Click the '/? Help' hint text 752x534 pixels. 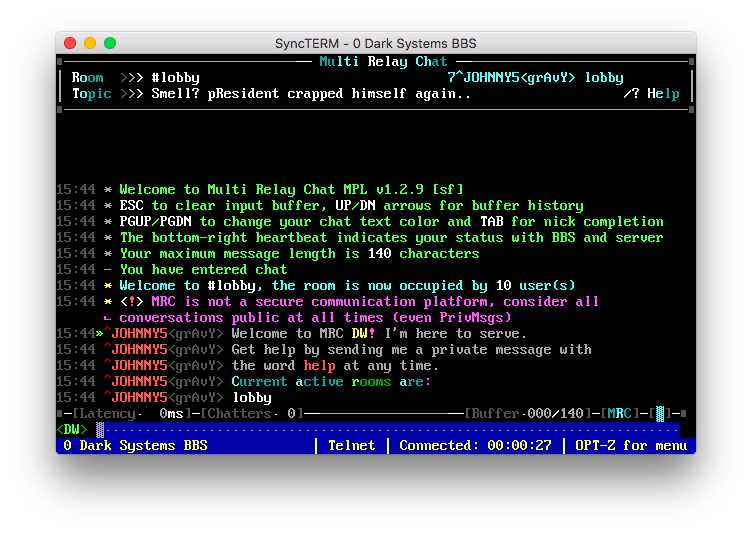point(651,94)
